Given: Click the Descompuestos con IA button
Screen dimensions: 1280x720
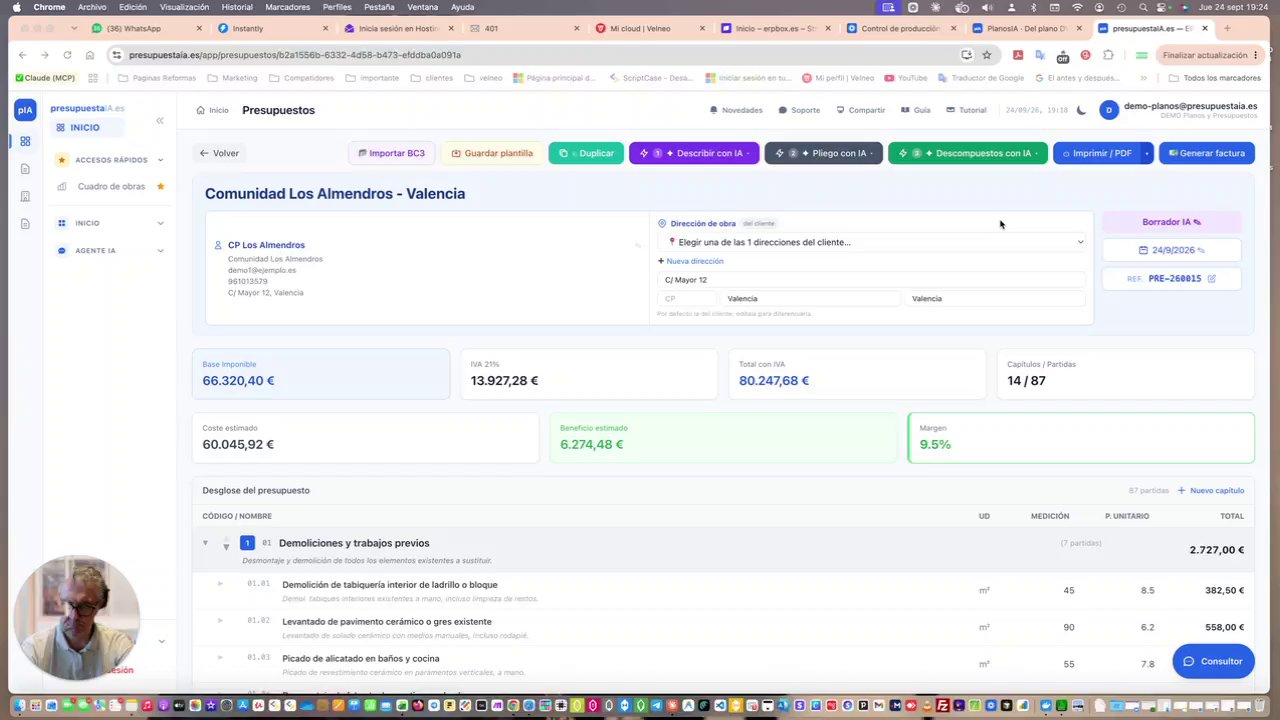Looking at the screenshot, I should pyautogui.click(x=967, y=153).
